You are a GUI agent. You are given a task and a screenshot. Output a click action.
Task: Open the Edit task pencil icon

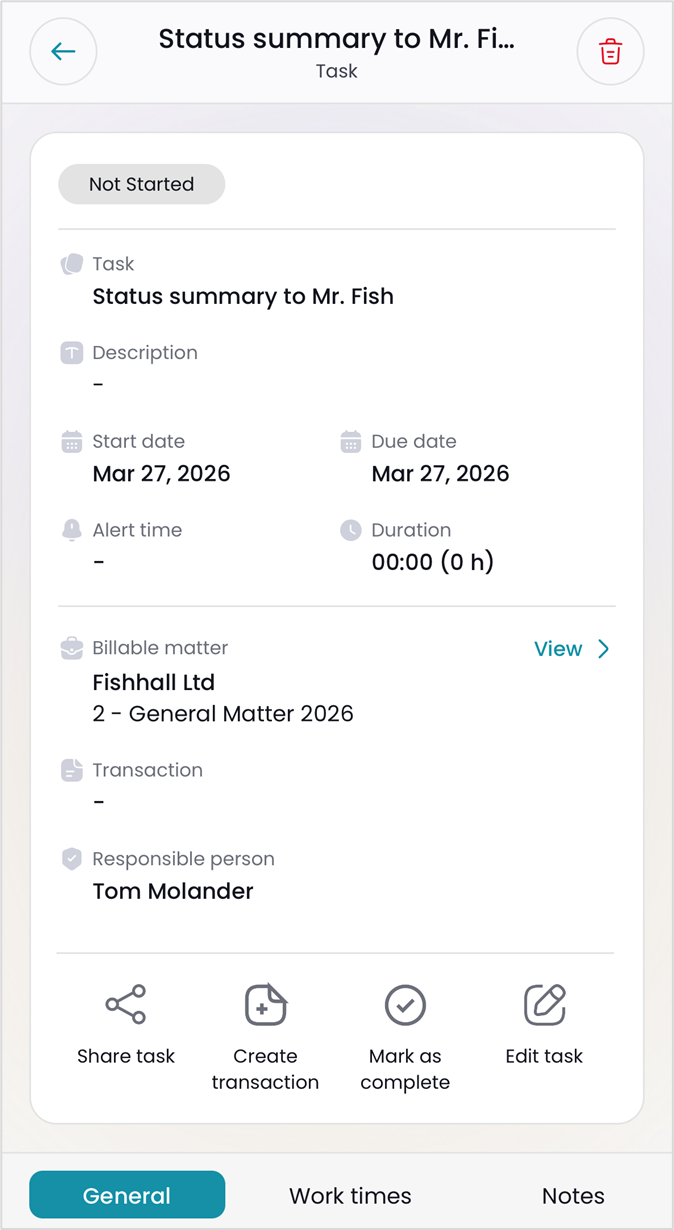point(544,1005)
